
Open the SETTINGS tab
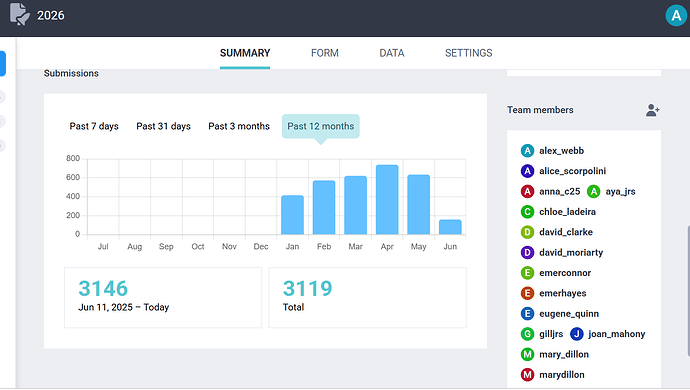tap(469, 53)
